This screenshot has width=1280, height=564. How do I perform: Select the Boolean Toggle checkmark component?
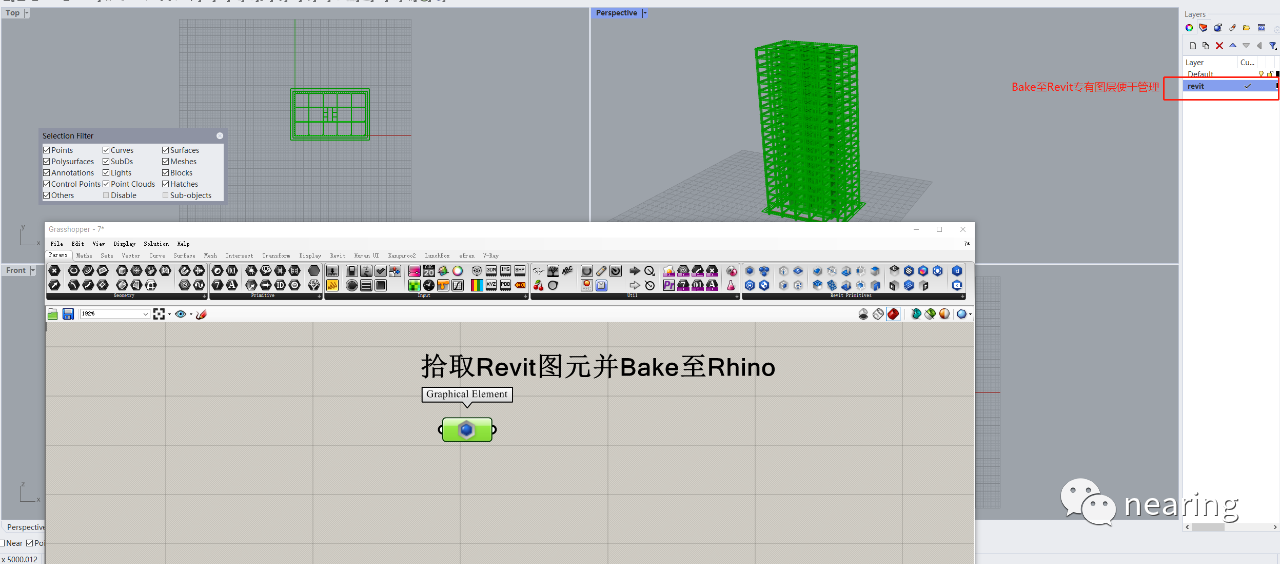coord(380,271)
